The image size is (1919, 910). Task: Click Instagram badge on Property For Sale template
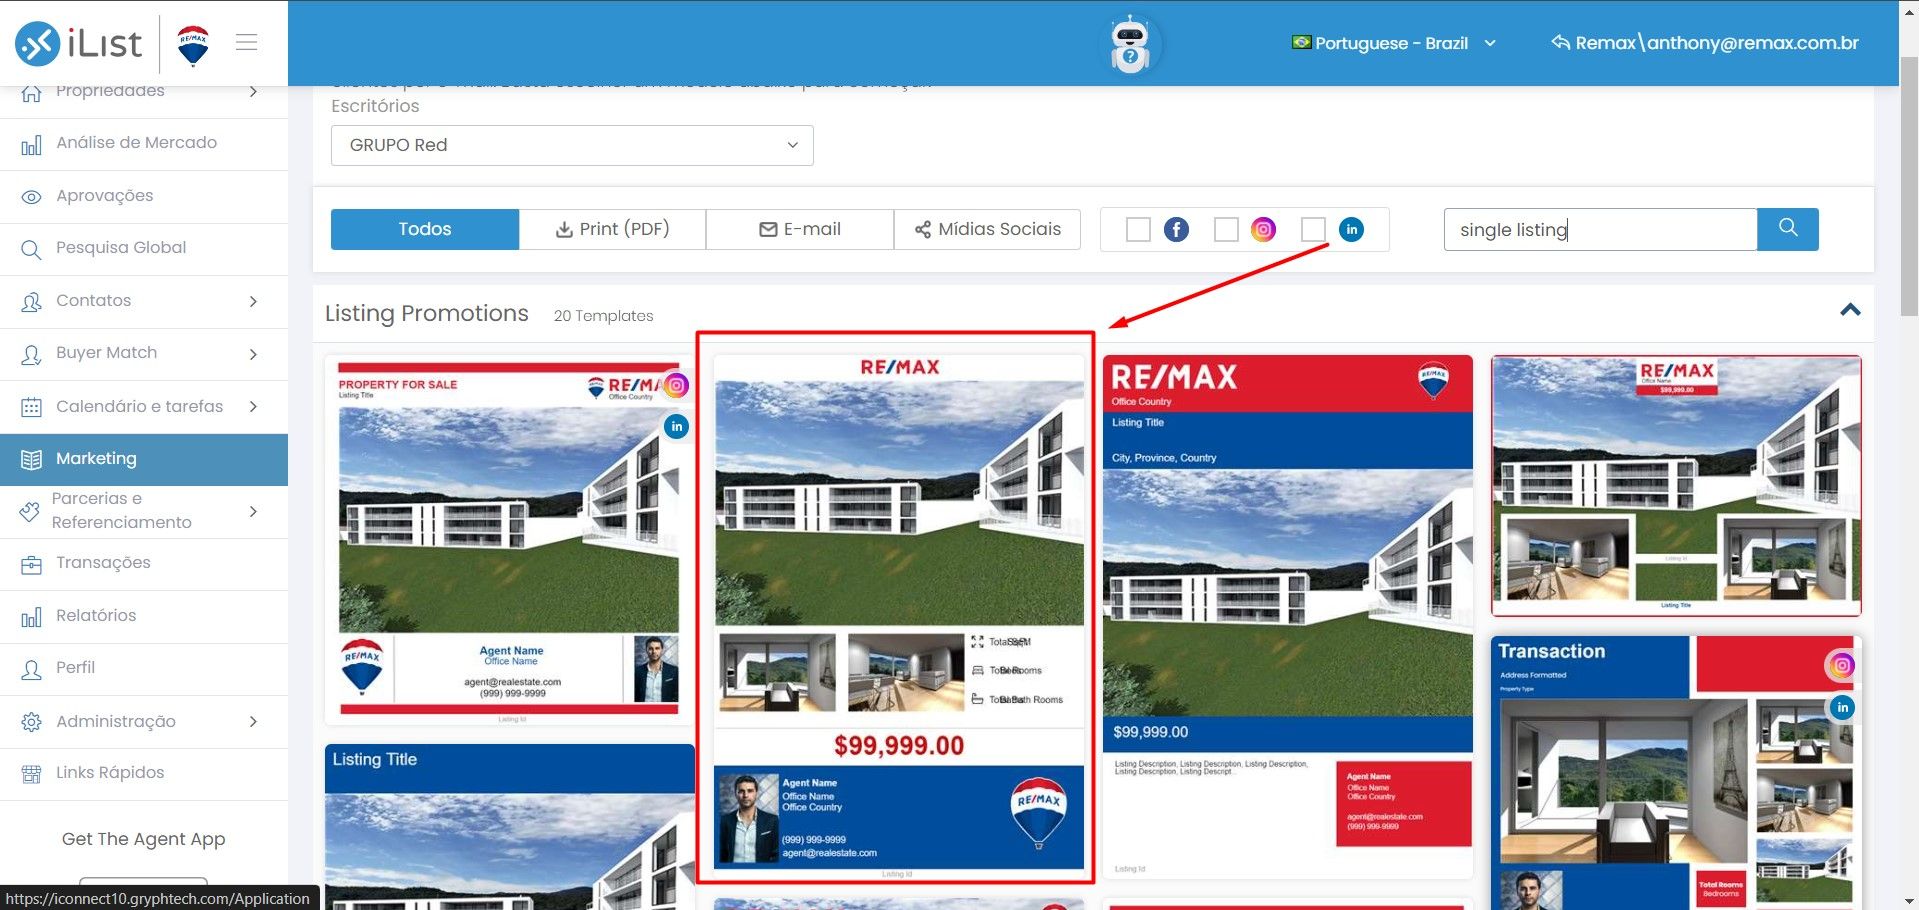pos(677,385)
